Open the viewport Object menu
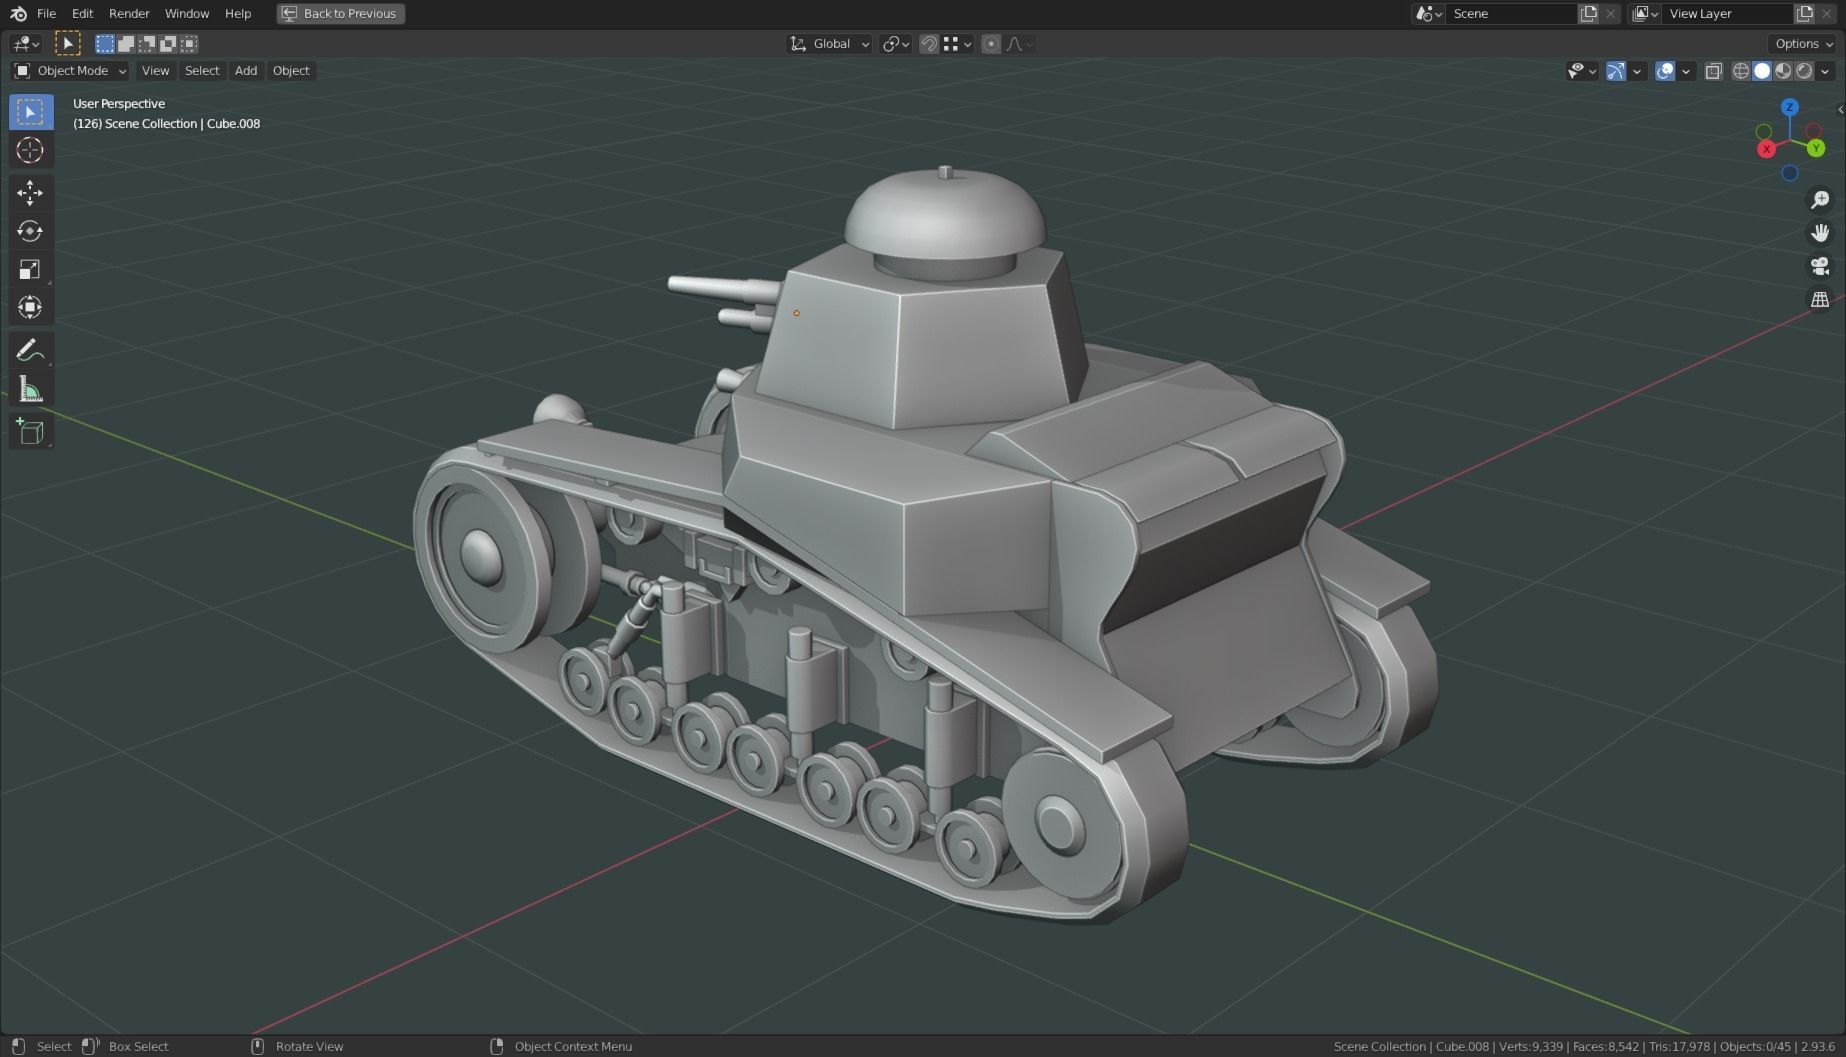Viewport: 1846px width, 1057px height. (x=291, y=70)
